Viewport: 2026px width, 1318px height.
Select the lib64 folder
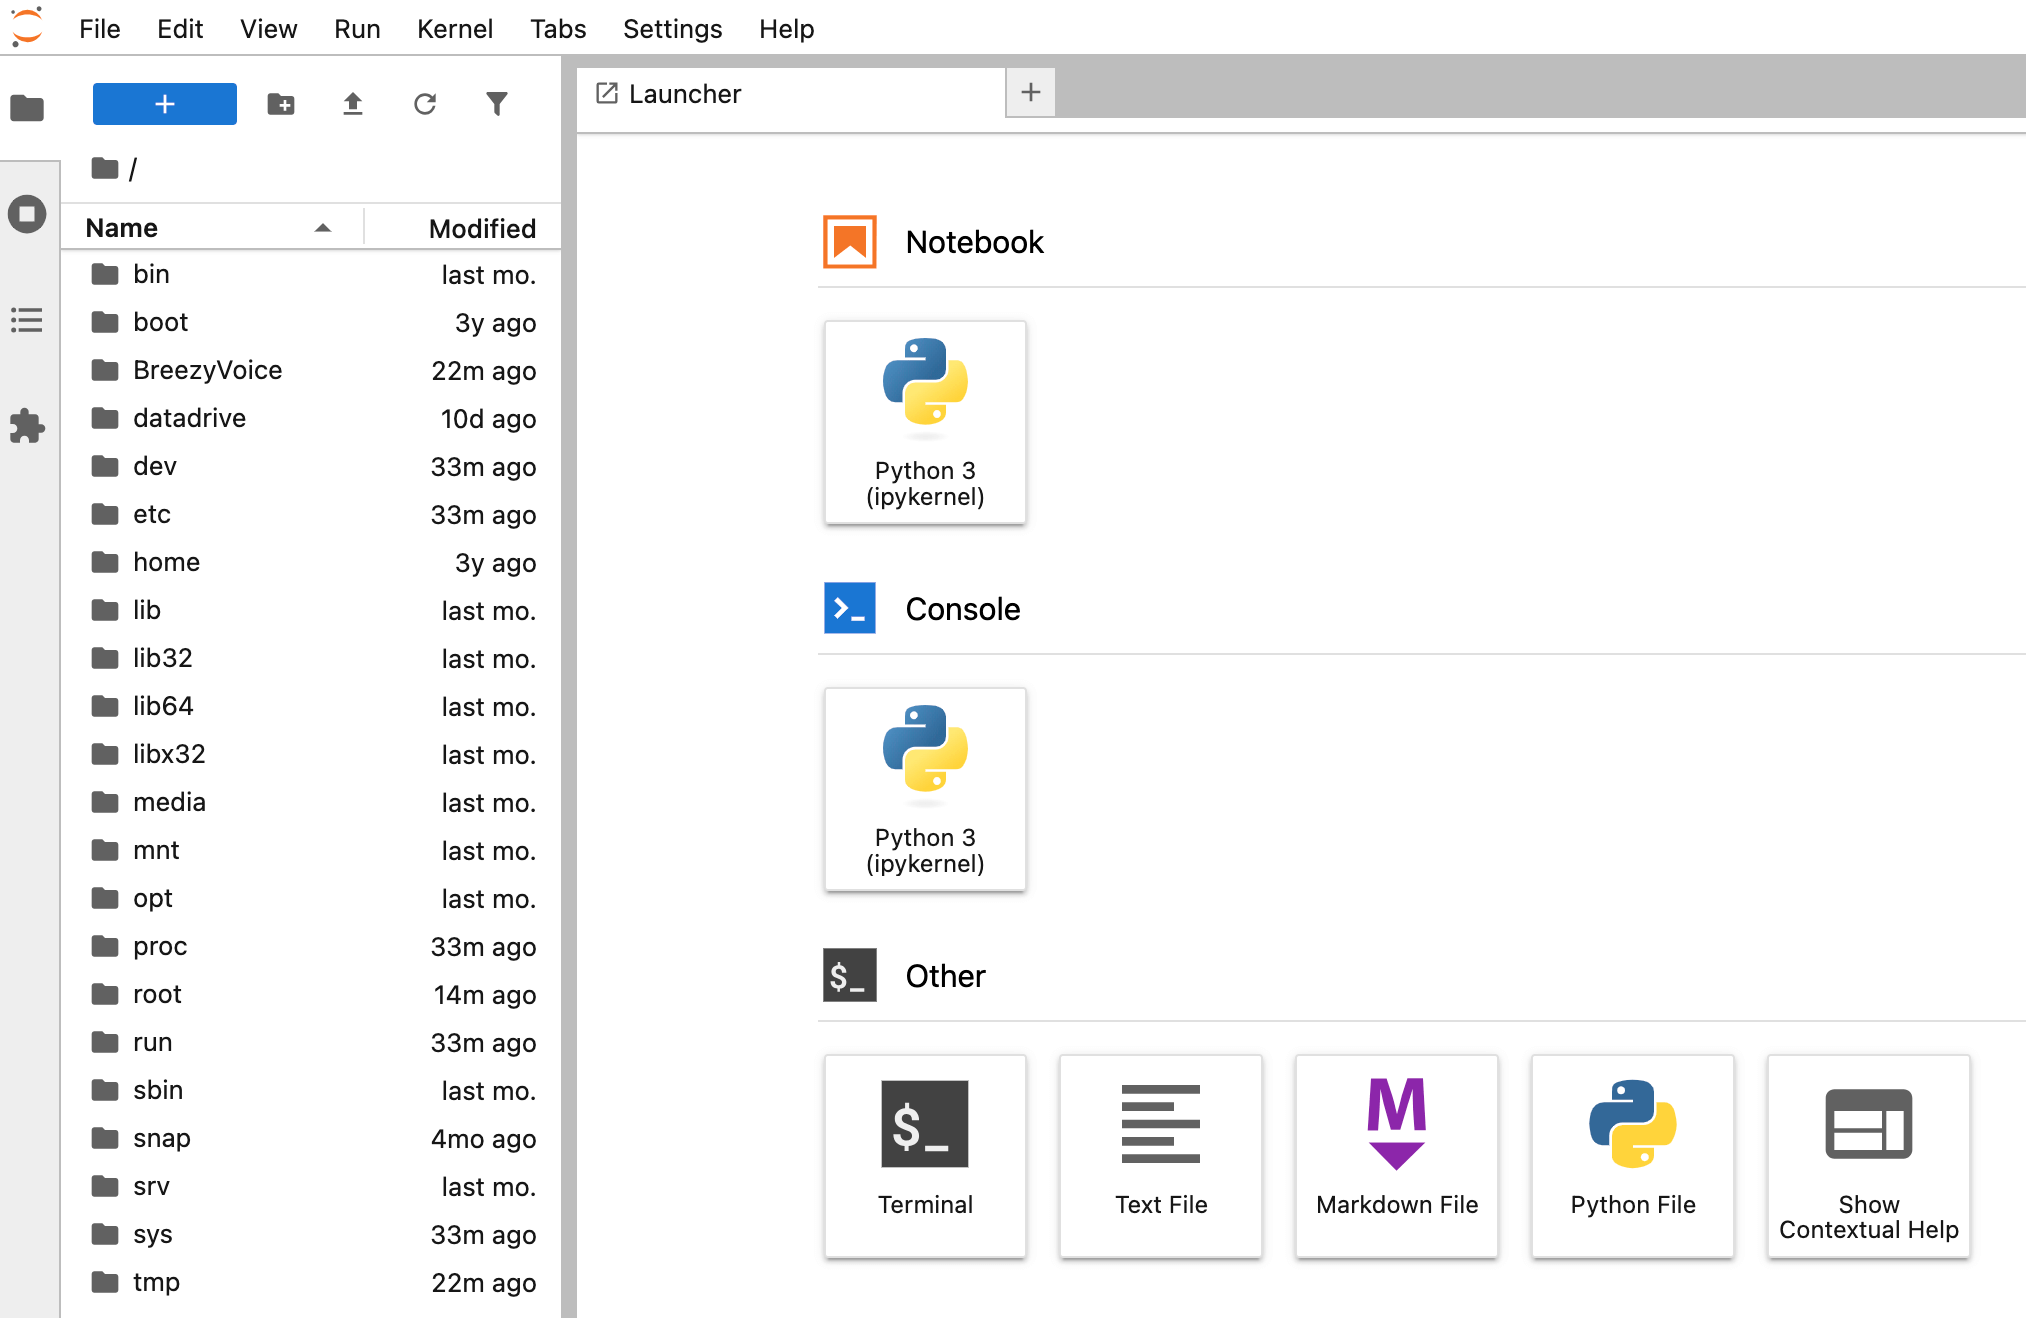pos(312,706)
